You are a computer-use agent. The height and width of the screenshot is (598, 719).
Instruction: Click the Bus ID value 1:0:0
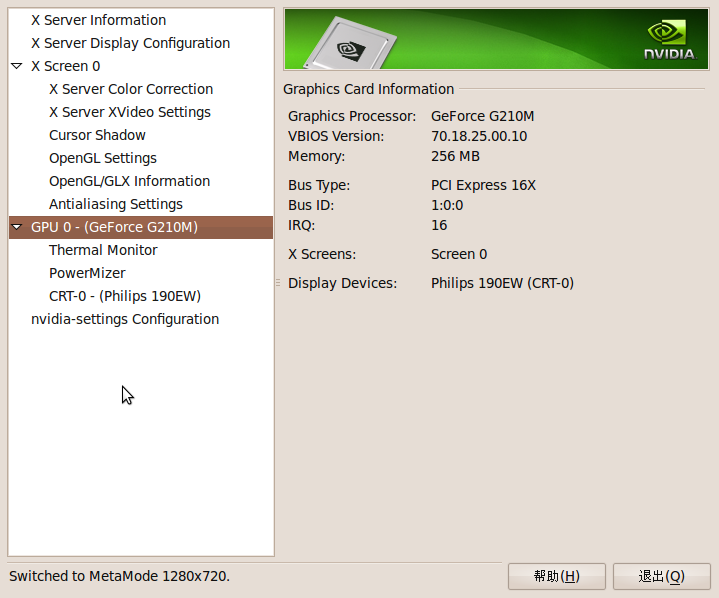point(447,205)
